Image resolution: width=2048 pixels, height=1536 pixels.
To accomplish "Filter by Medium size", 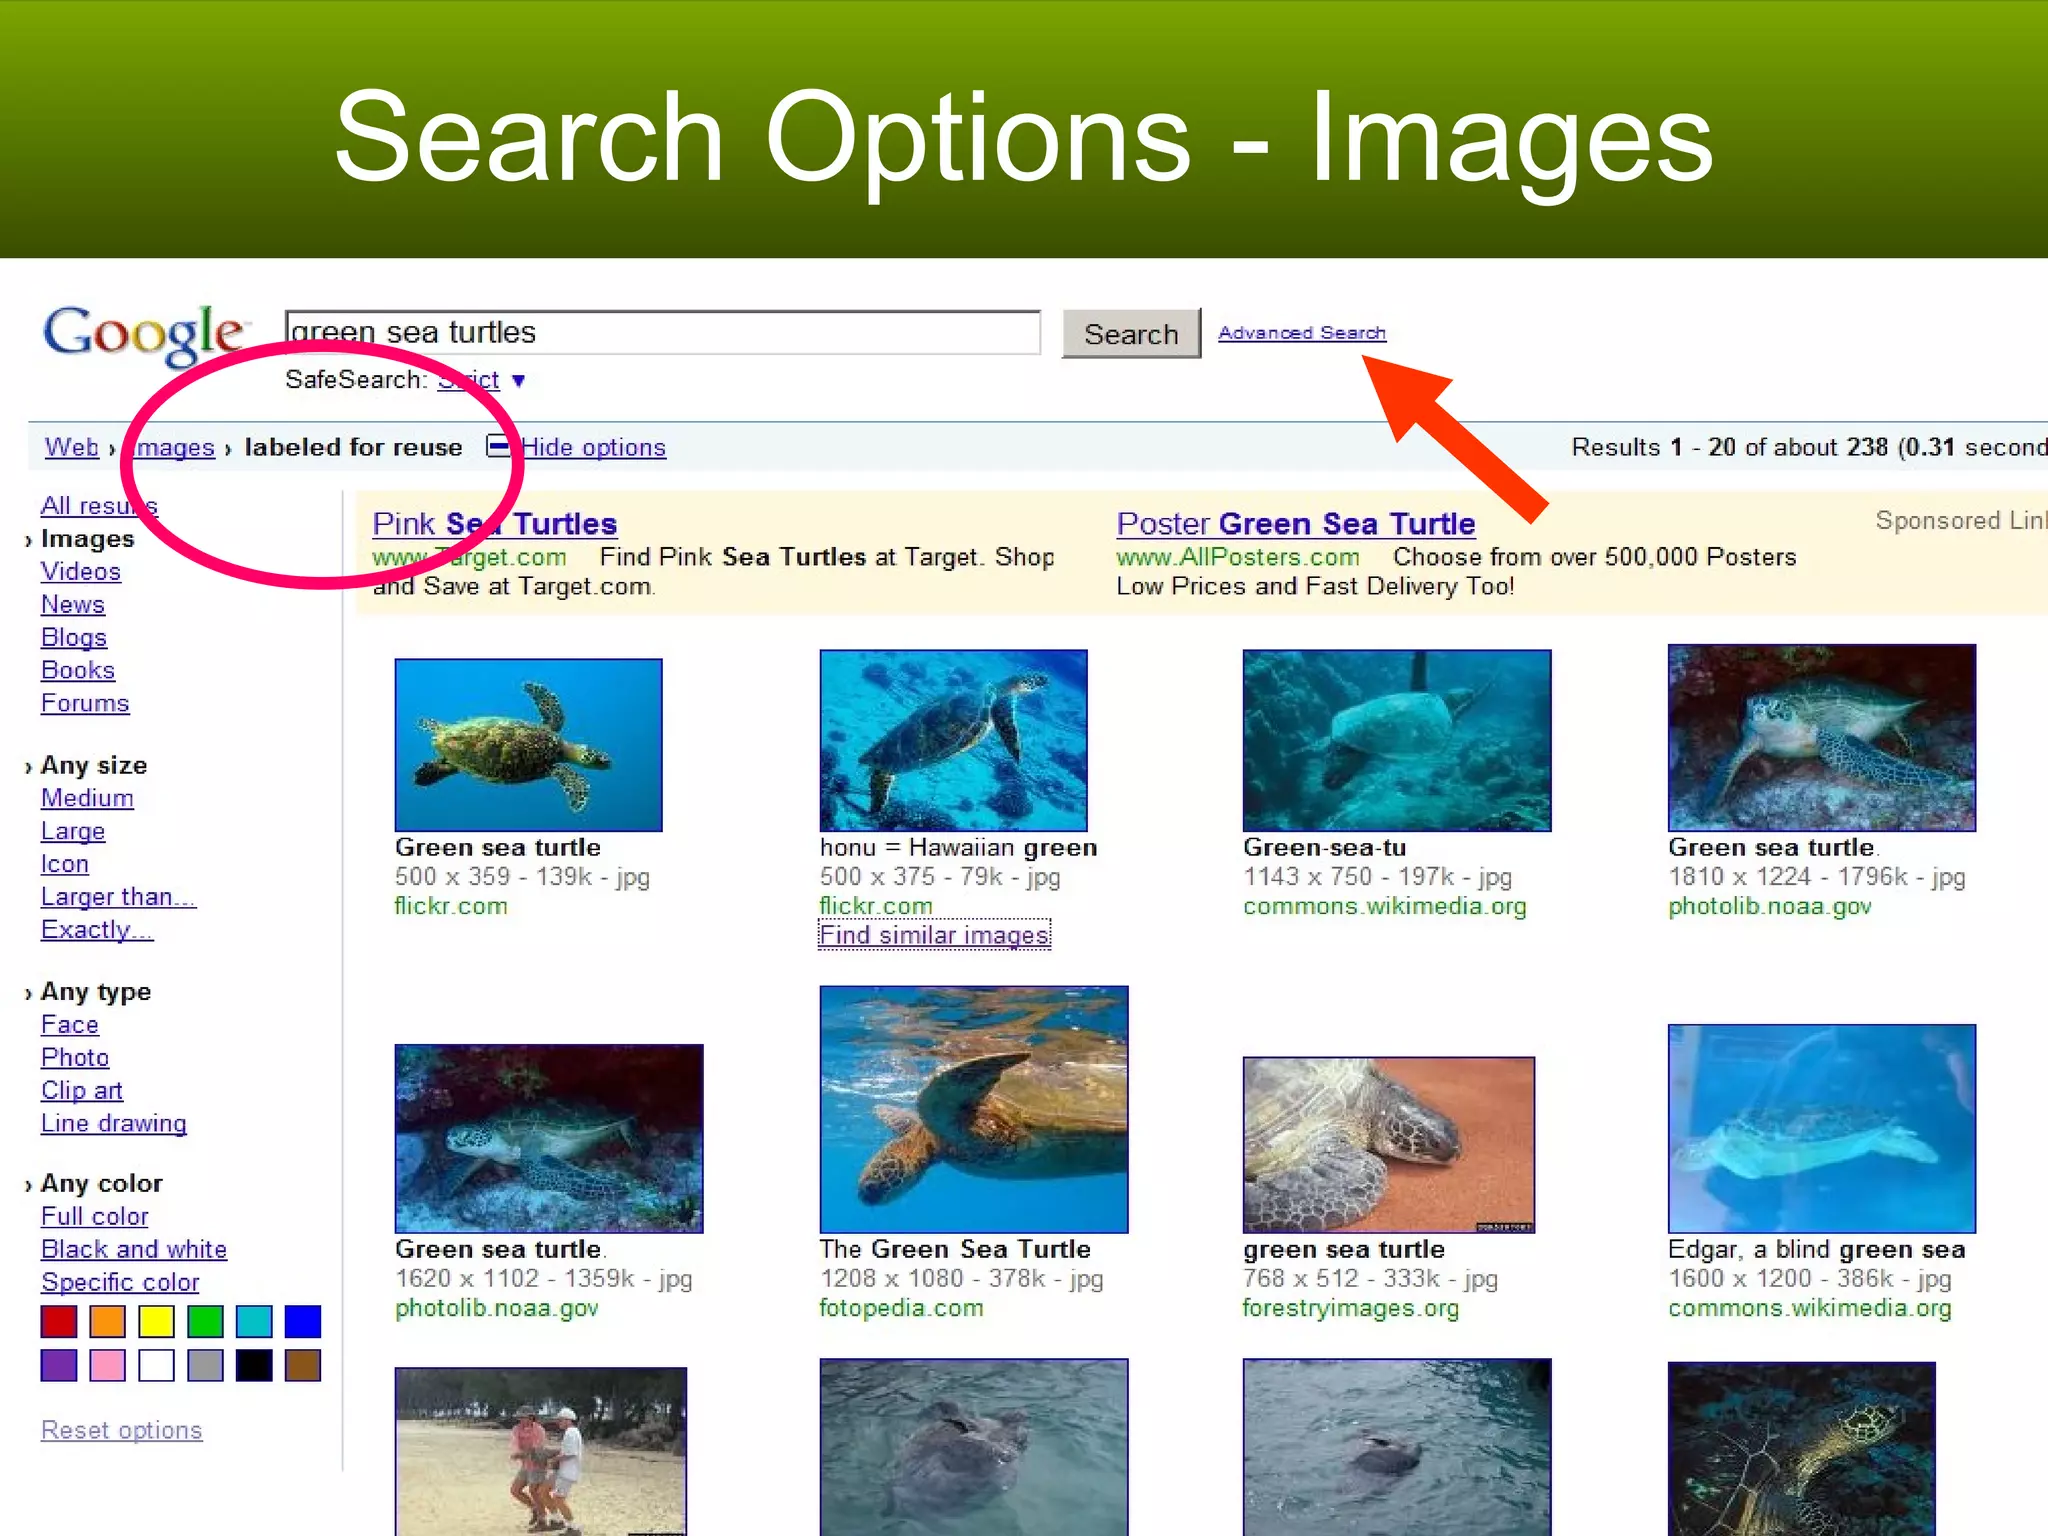I will (87, 798).
